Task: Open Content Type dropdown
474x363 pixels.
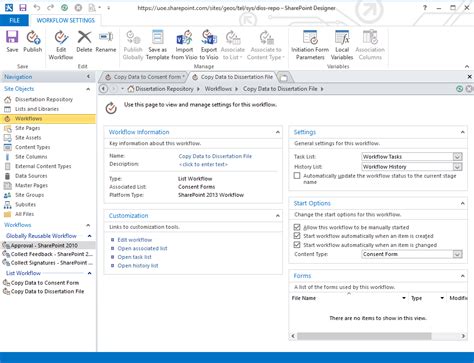Action: pyautogui.click(x=458, y=254)
